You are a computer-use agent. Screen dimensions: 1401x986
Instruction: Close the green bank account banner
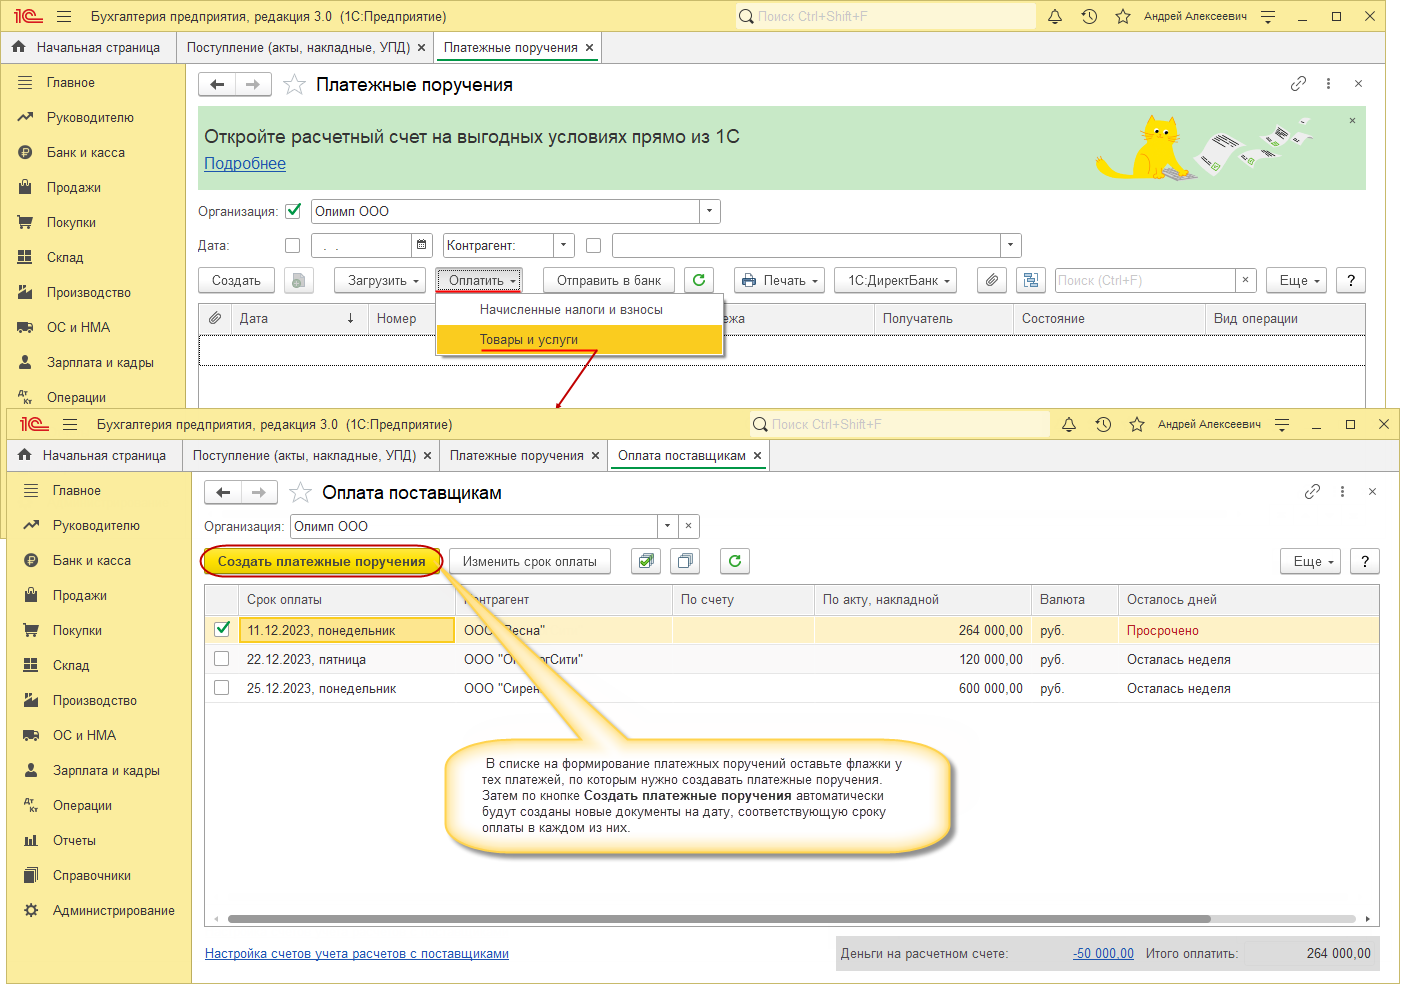click(x=1352, y=120)
